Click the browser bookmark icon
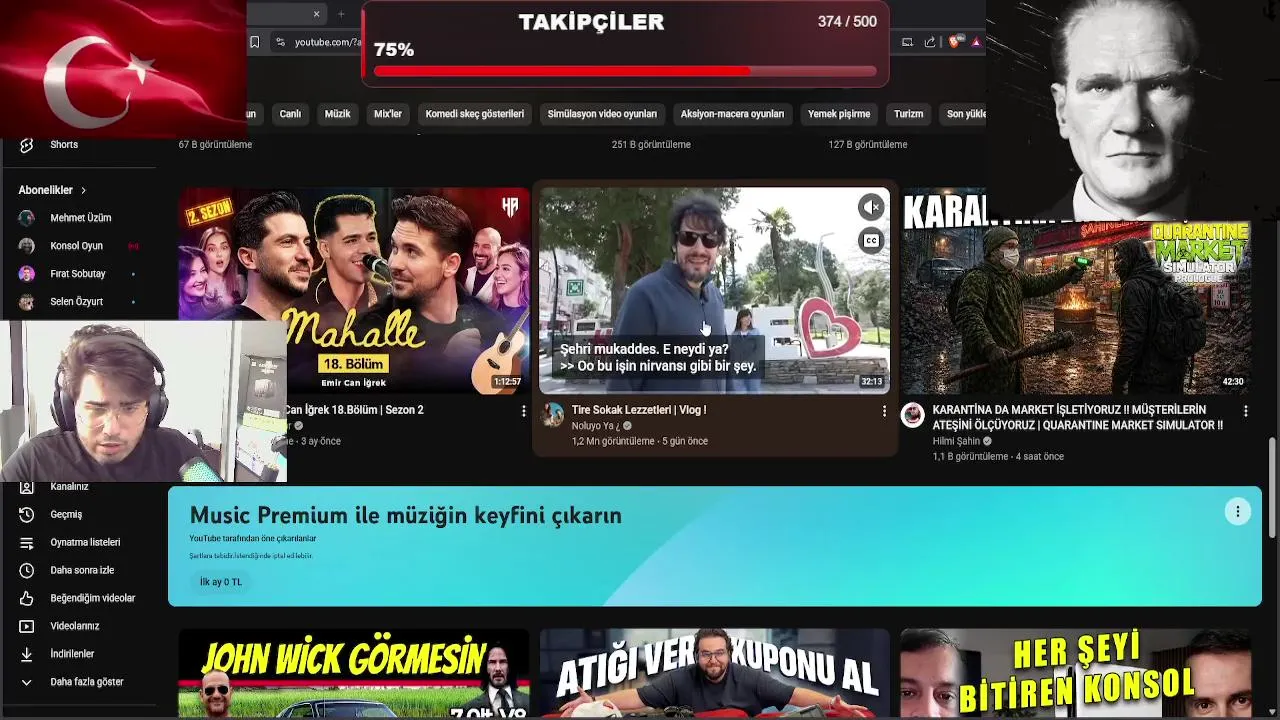Screen dimensions: 1280x720 (255, 42)
